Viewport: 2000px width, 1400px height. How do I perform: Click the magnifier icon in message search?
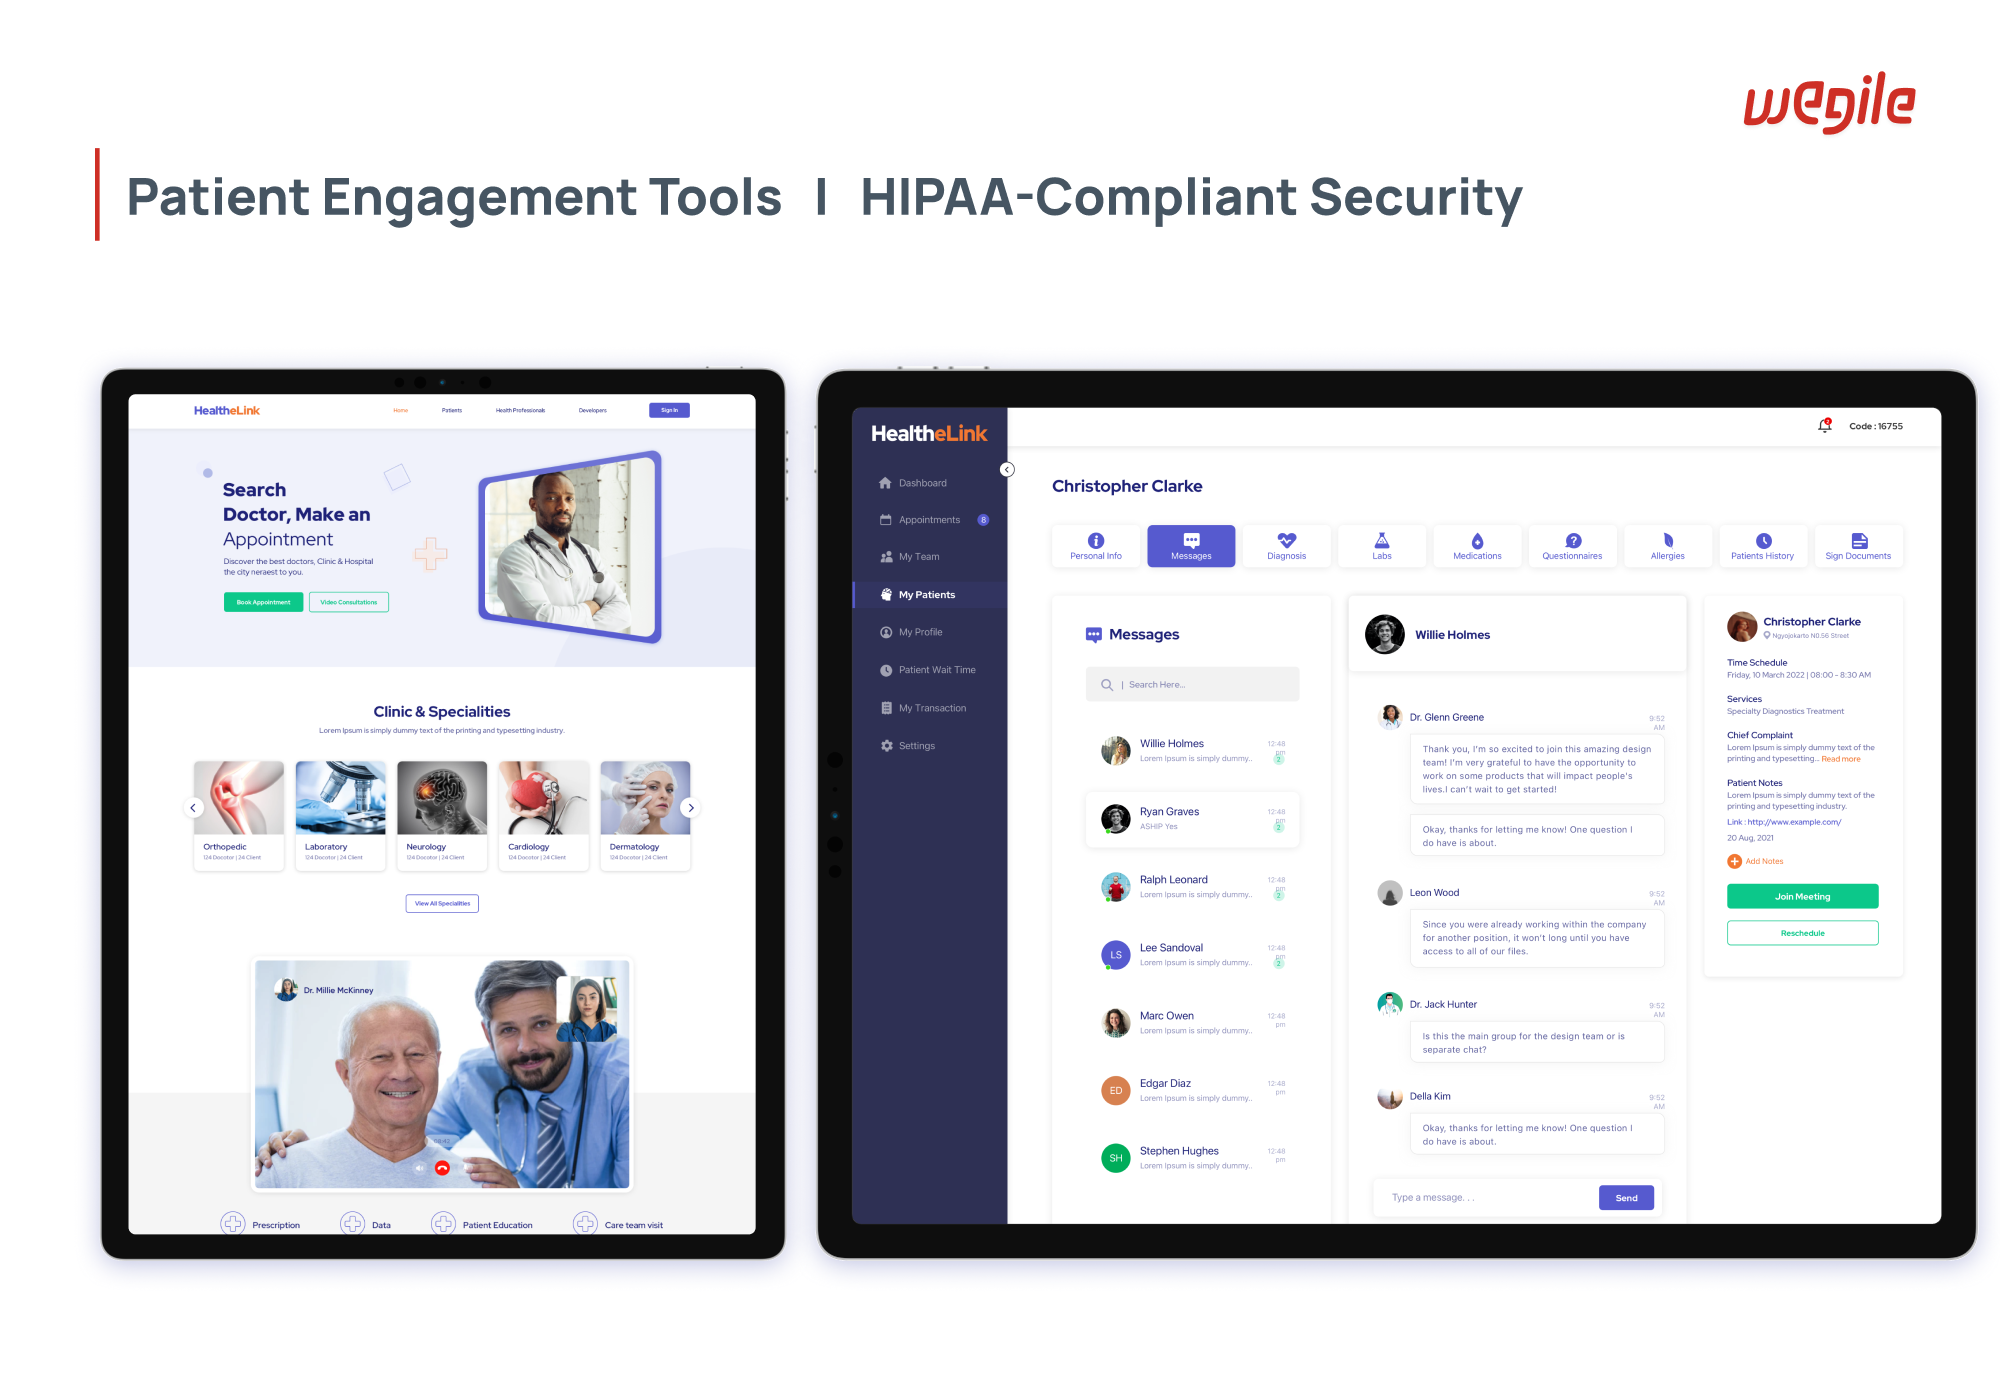pos(1107,685)
